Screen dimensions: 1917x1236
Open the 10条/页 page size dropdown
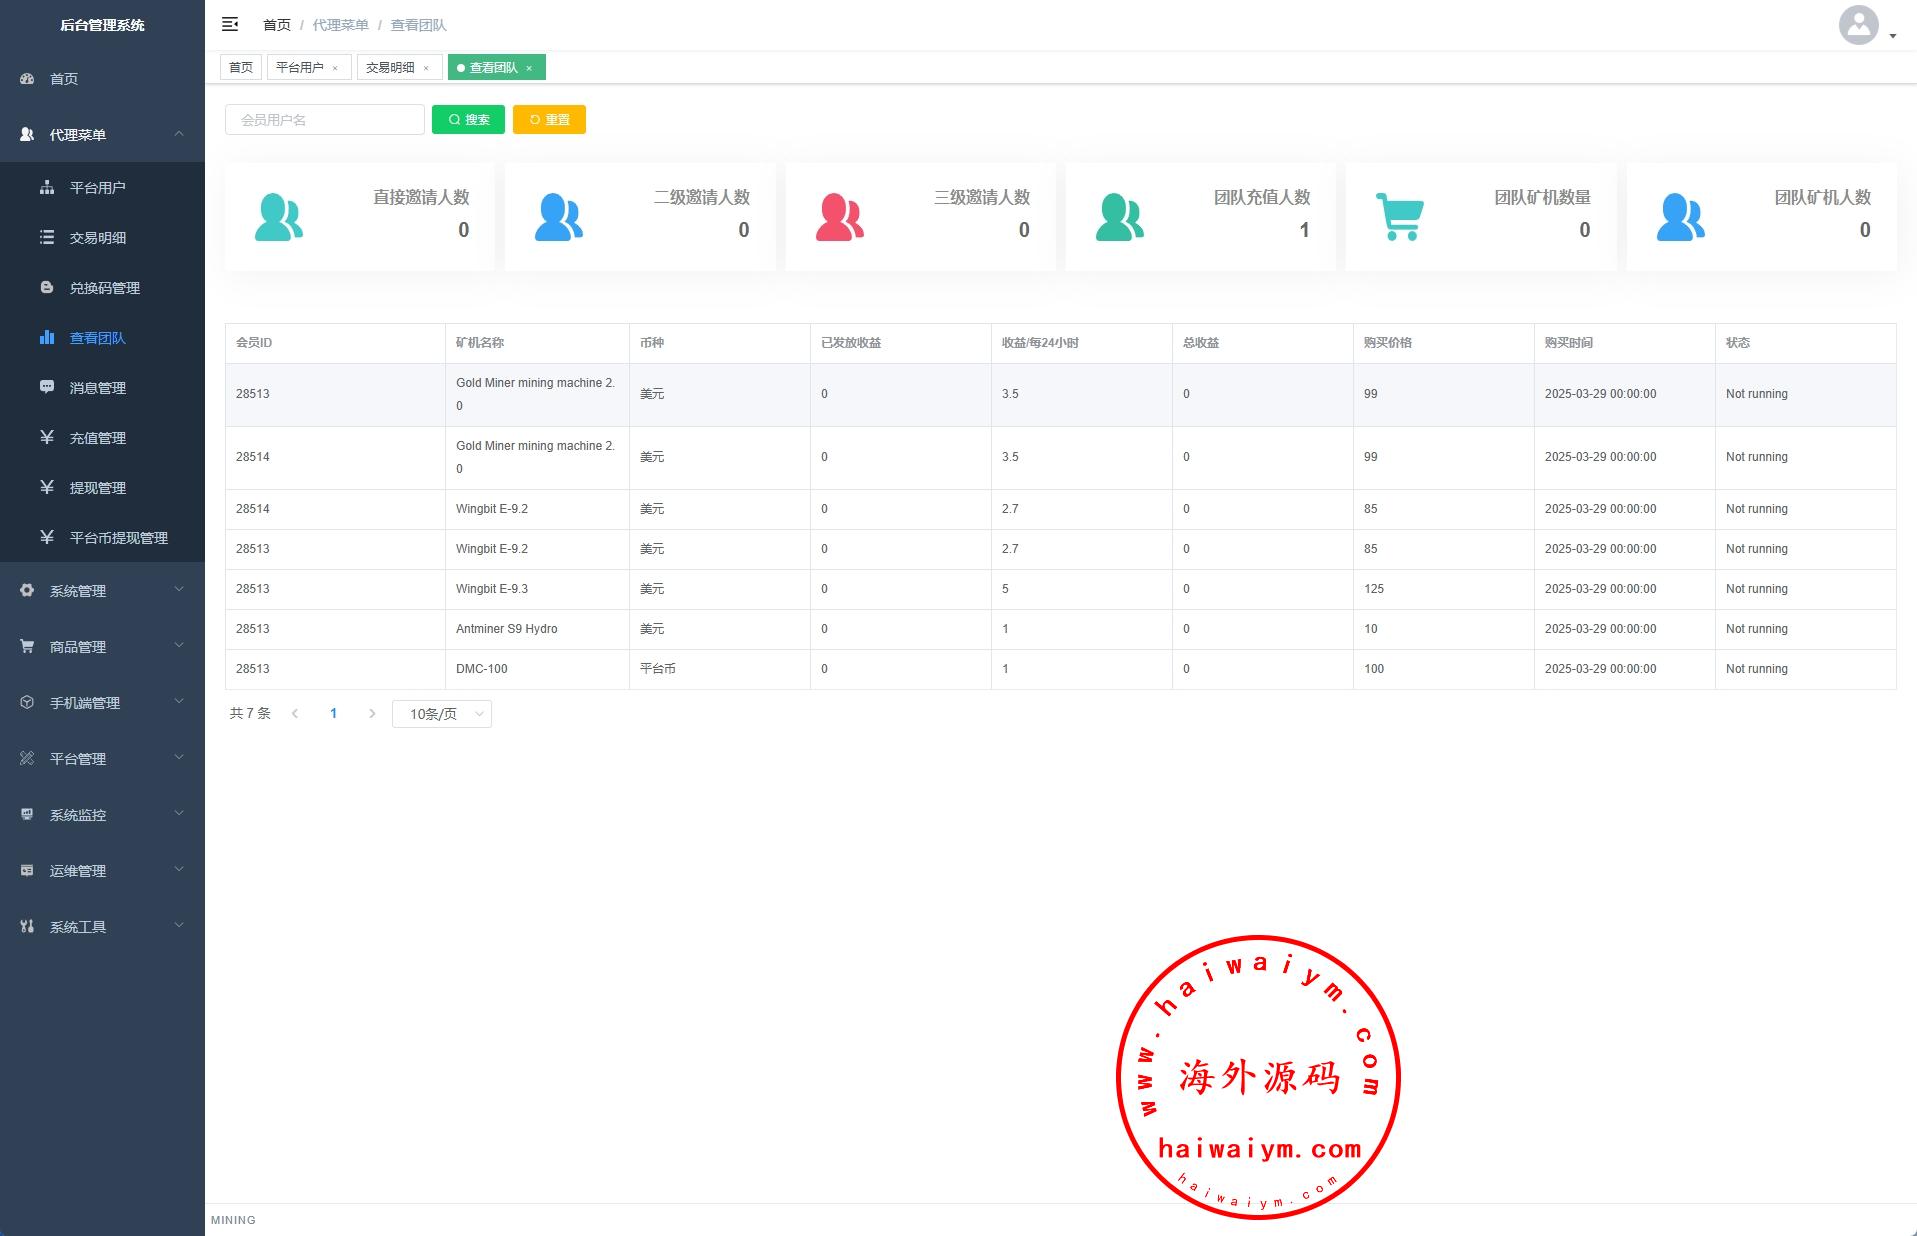click(x=442, y=714)
